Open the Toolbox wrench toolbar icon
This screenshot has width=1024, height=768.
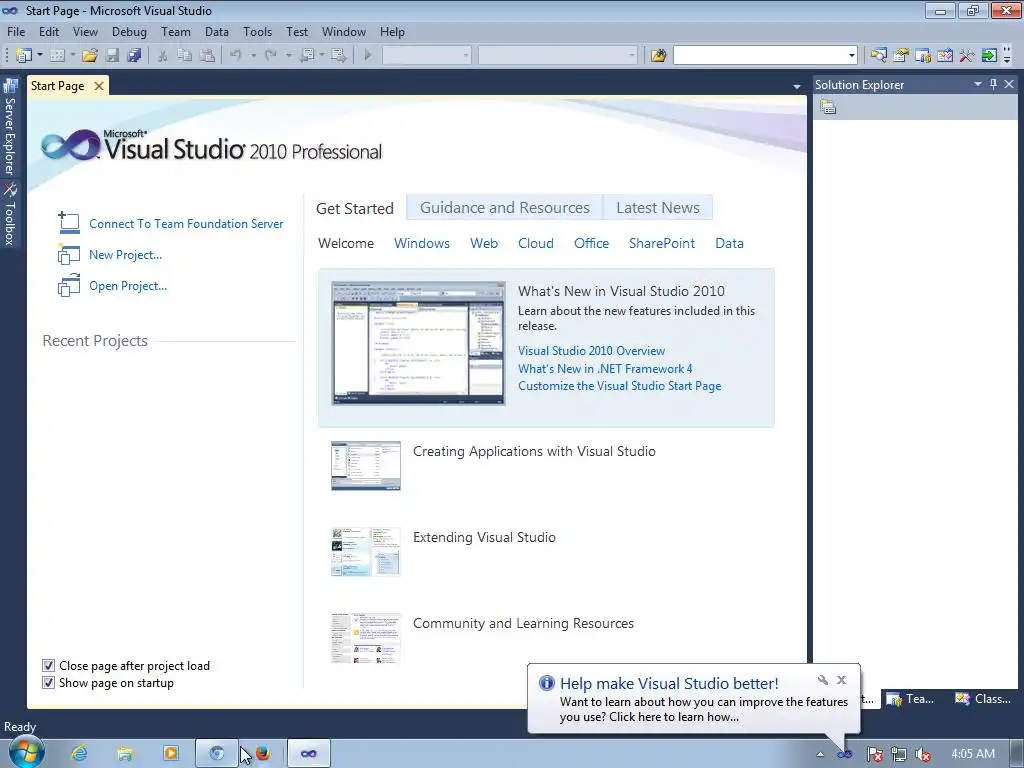(967, 56)
